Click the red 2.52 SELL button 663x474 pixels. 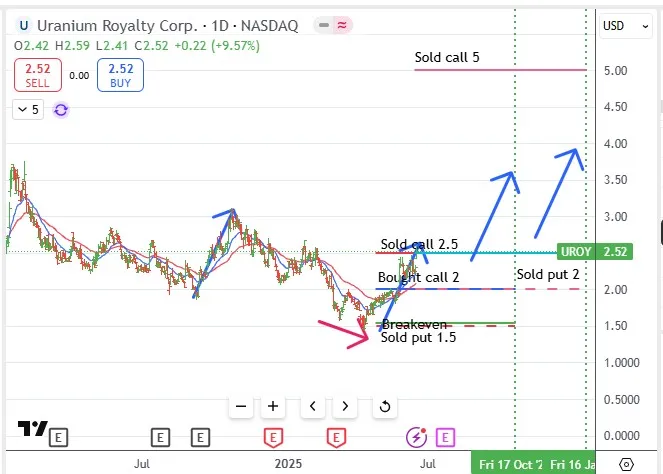coord(38,75)
